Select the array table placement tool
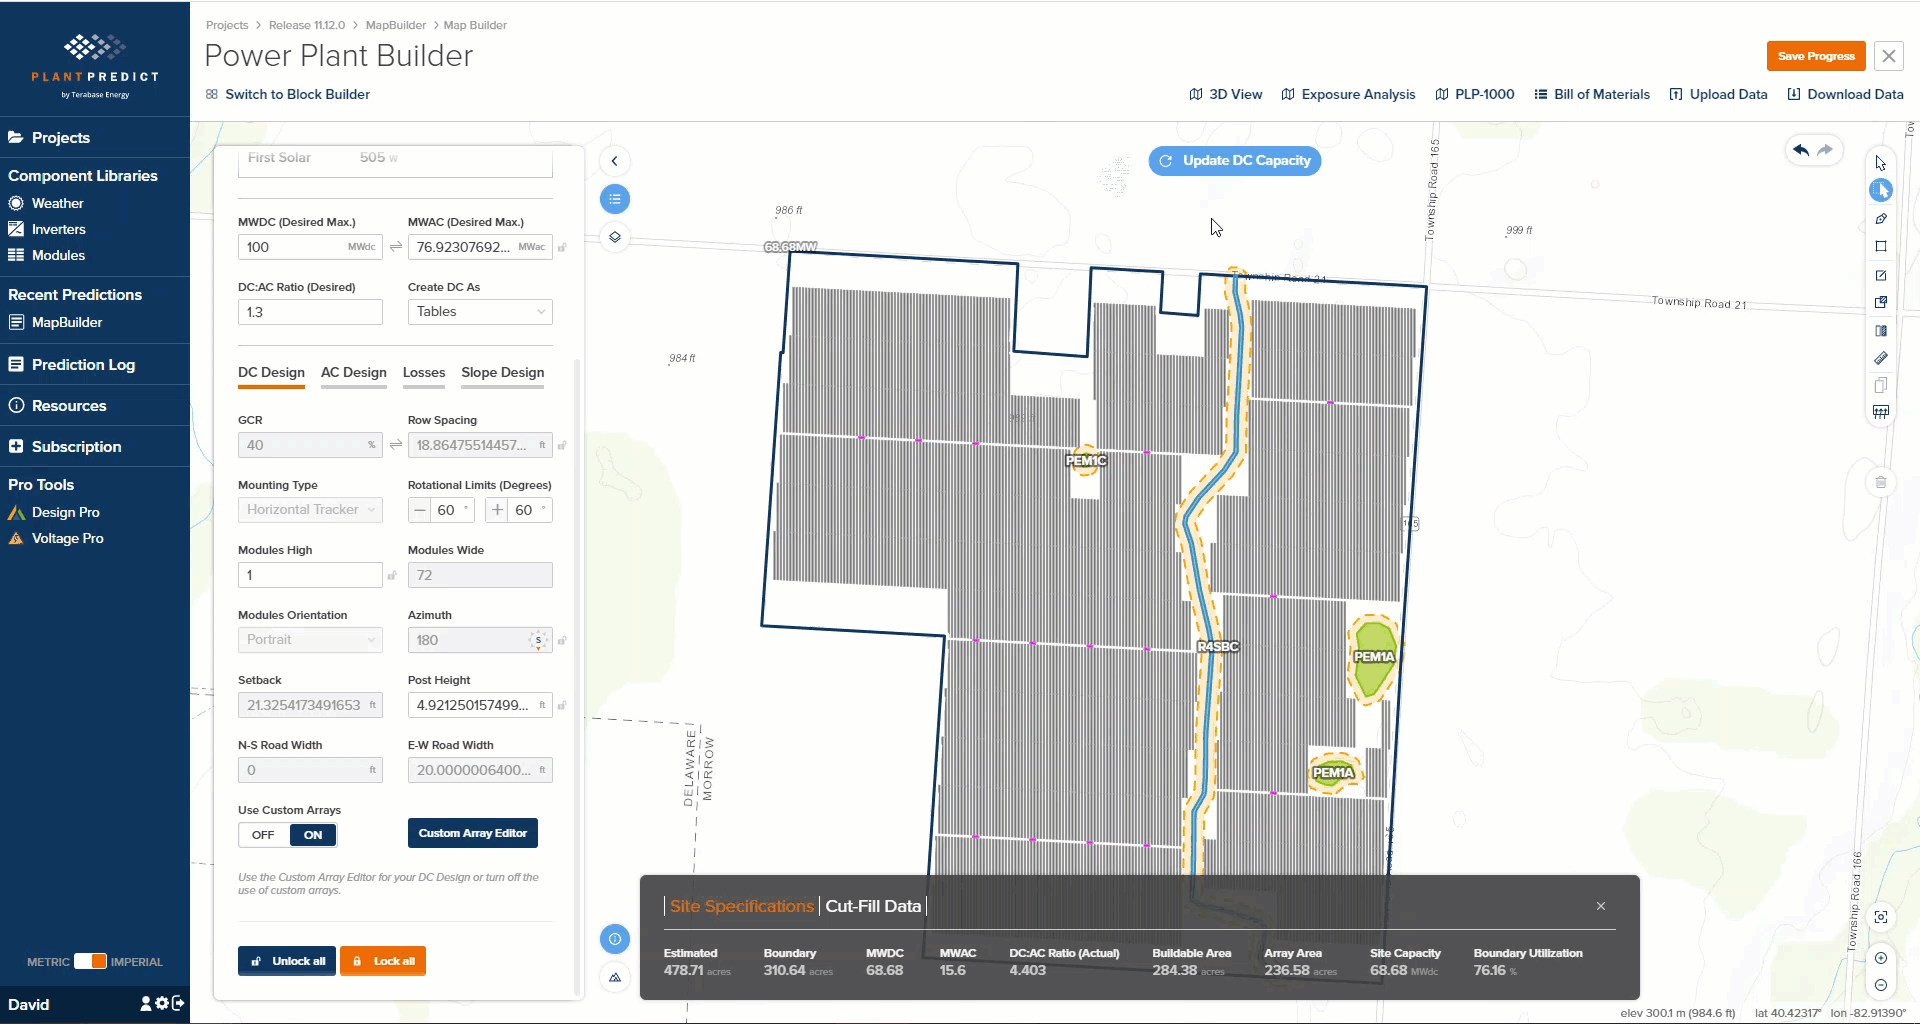 [1880, 412]
